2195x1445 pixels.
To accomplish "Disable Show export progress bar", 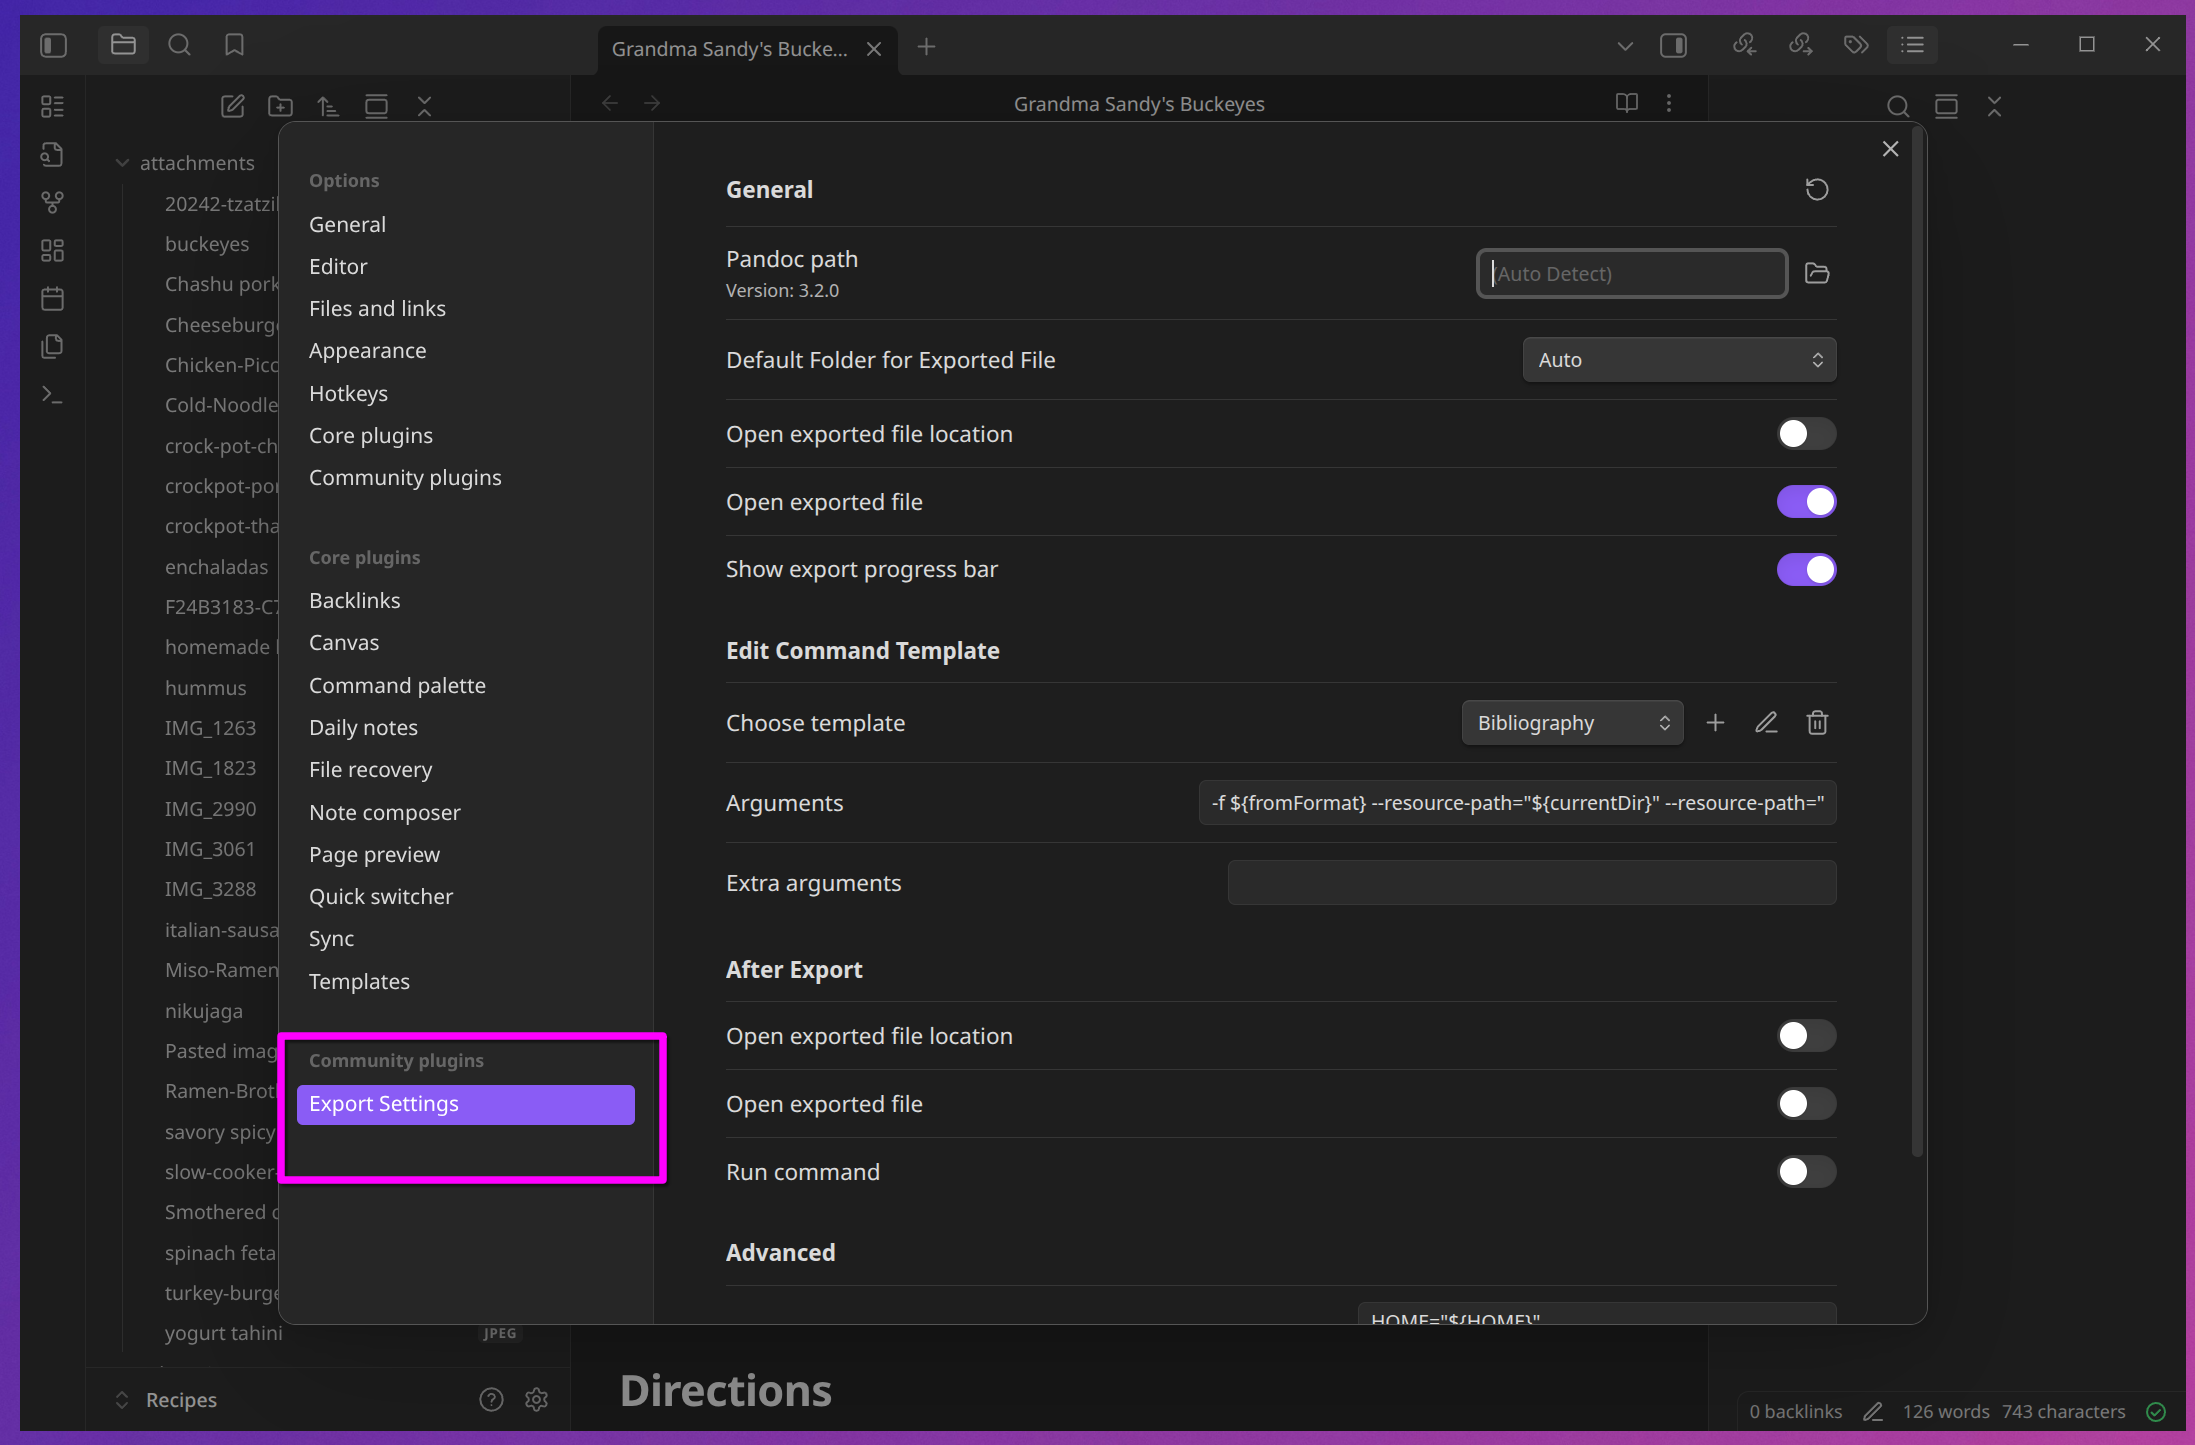I will pos(1805,570).
